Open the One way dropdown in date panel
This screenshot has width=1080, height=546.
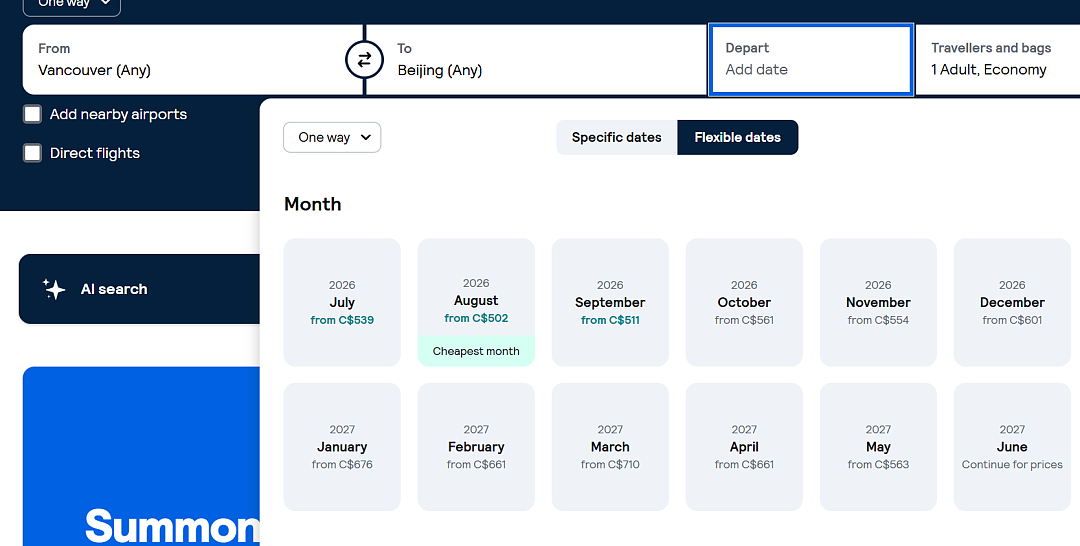click(332, 138)
